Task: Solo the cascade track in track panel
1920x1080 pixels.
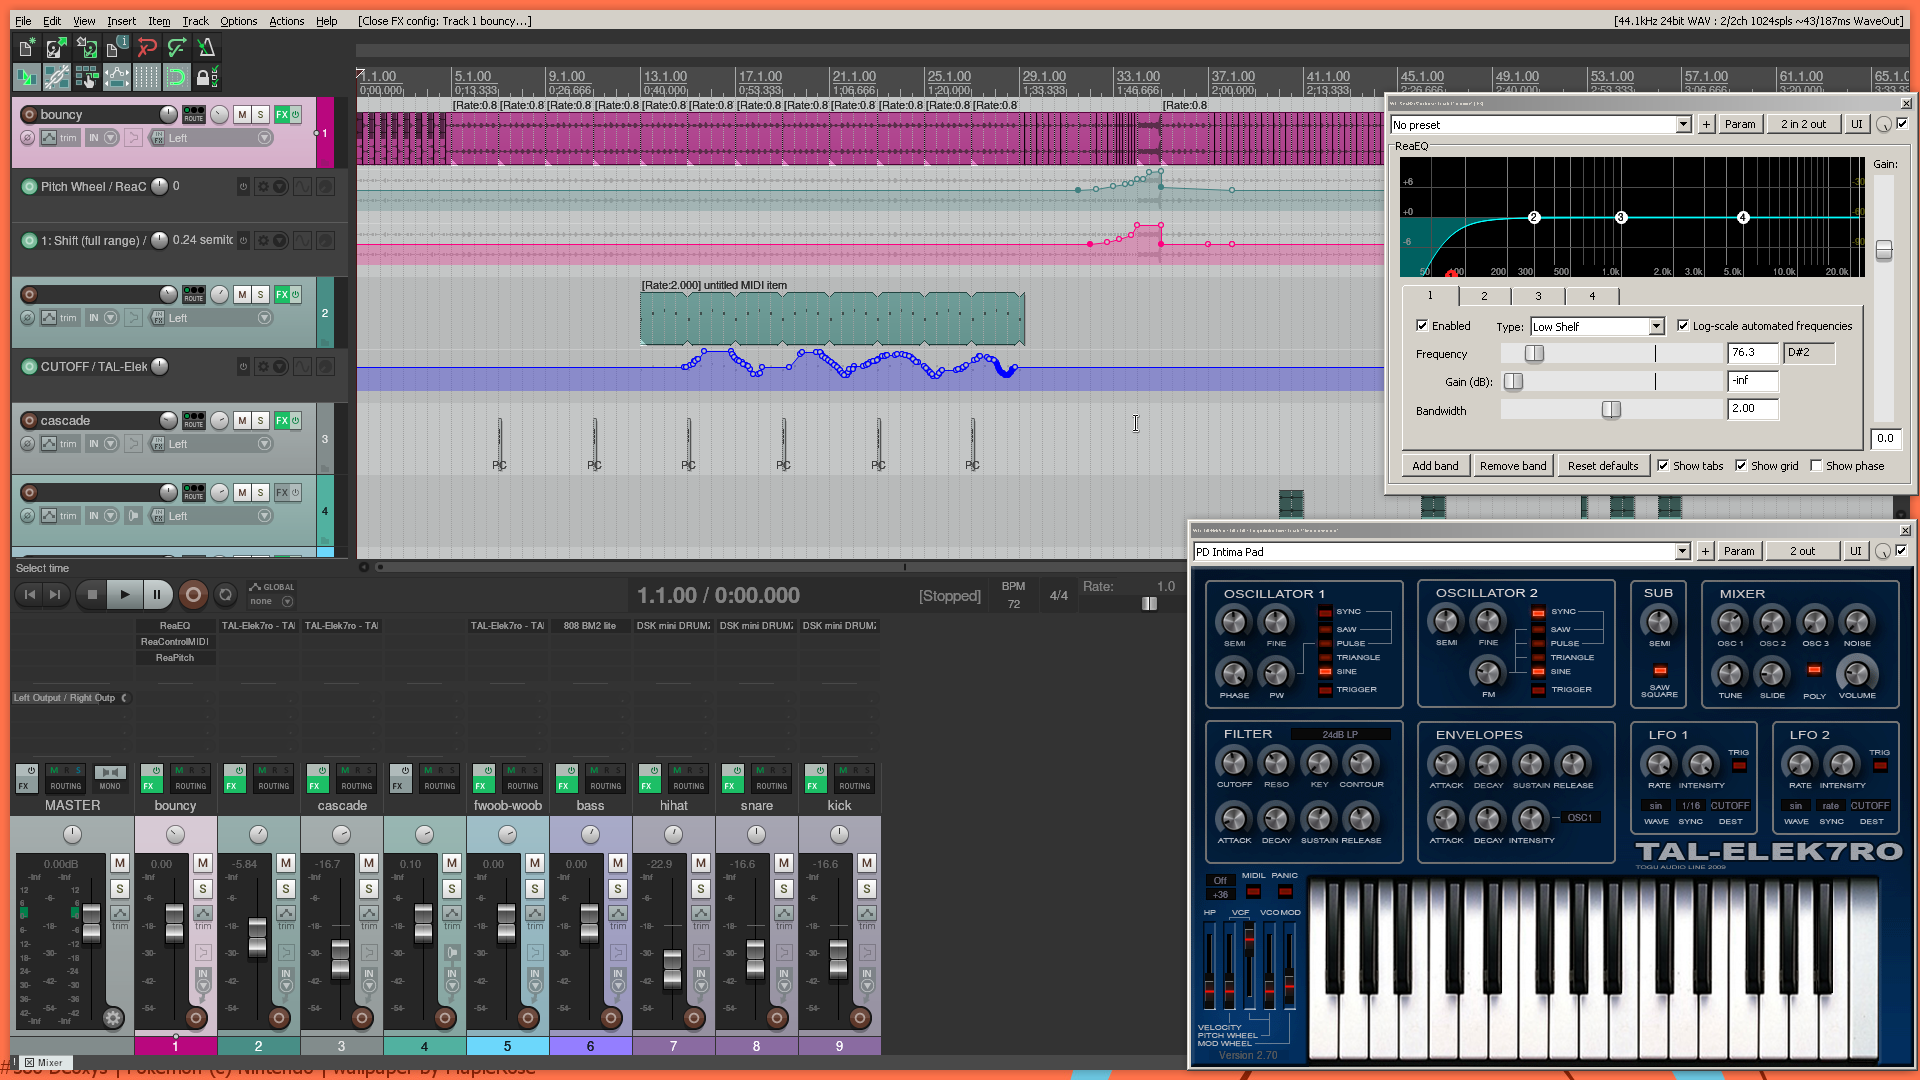Action: 260,421
